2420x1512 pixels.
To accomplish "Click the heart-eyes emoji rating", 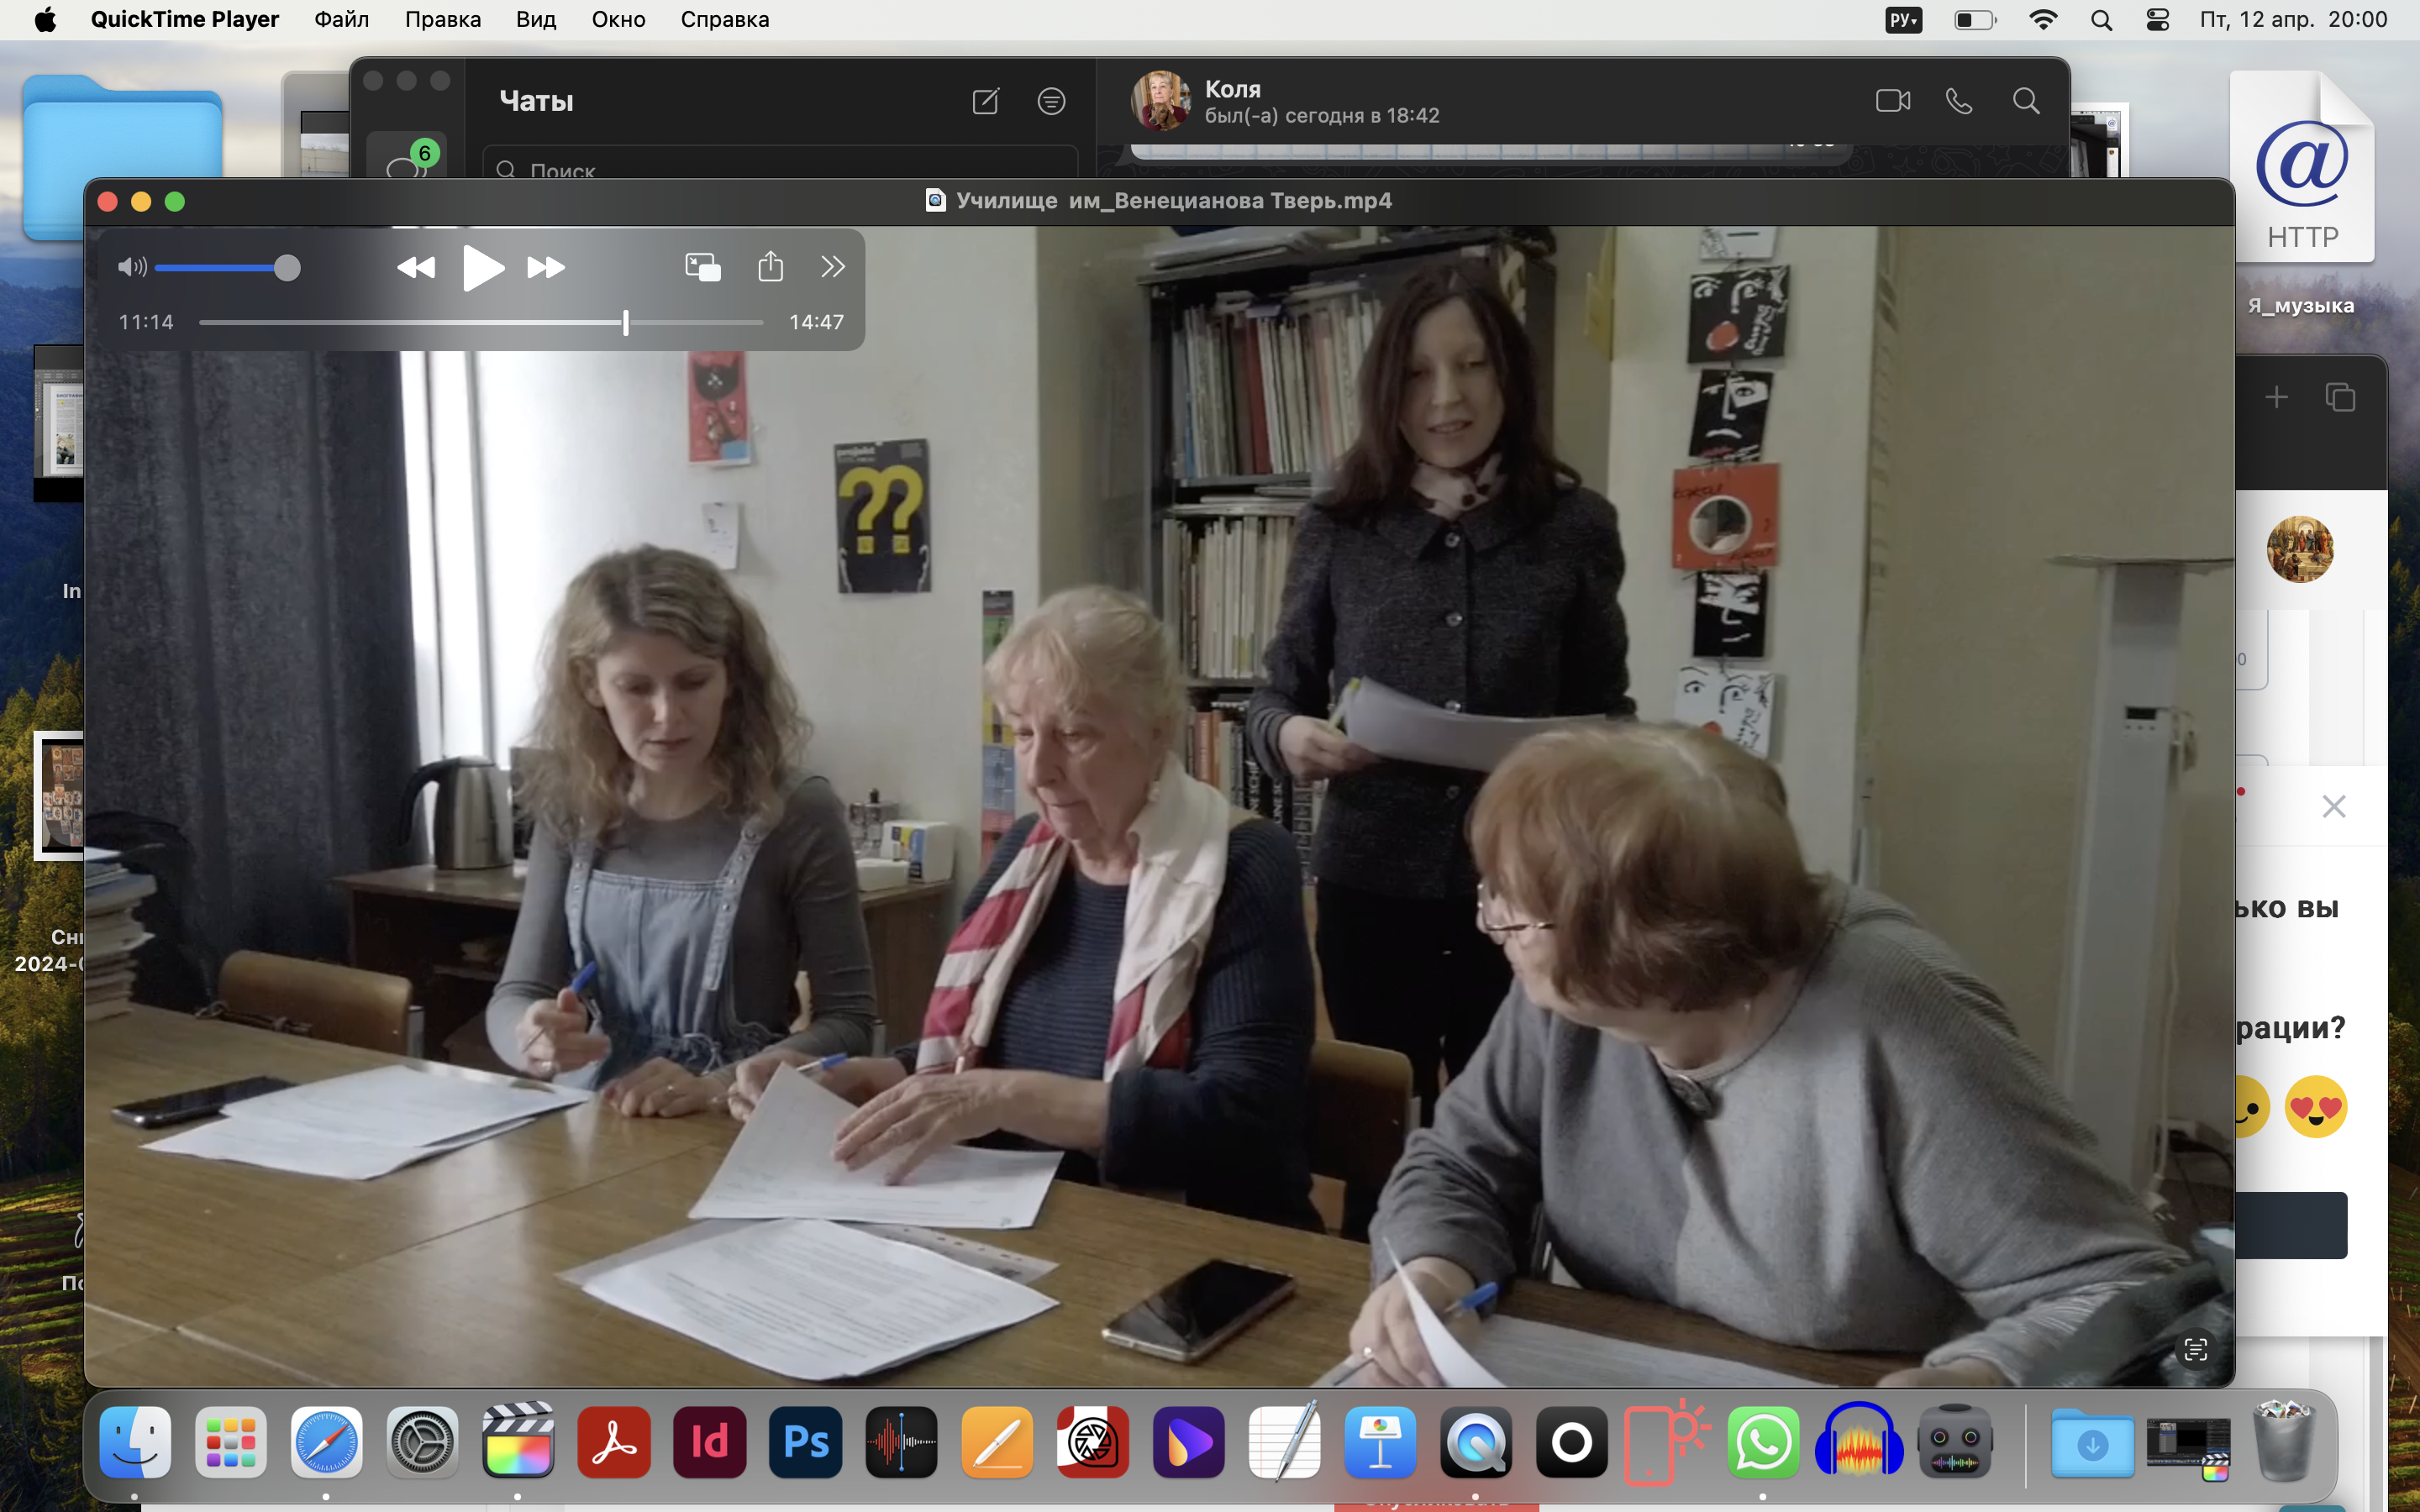I will coord(2315,1107).
